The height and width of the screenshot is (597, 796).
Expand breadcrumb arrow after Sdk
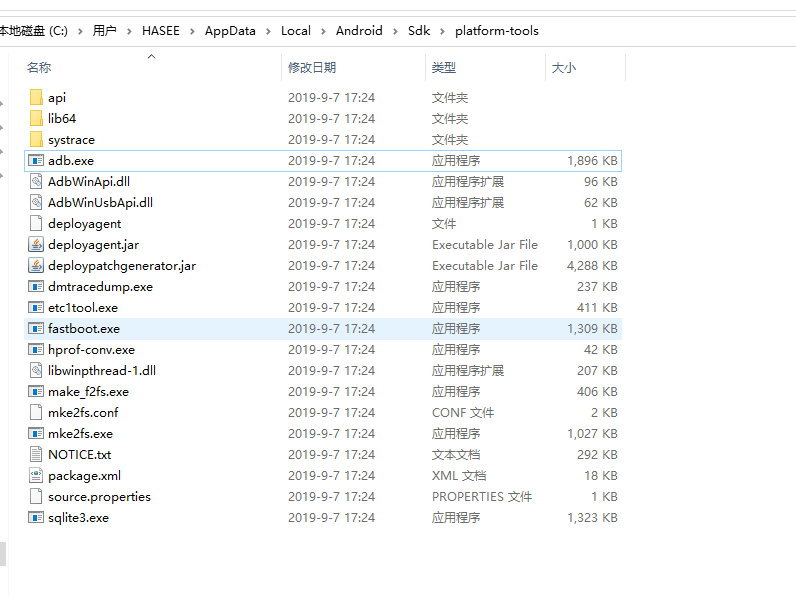(443, 31)
